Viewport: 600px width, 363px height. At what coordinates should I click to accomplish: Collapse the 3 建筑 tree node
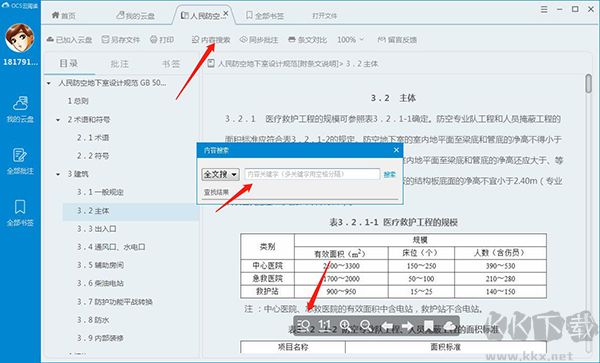(x=58, y=174)
